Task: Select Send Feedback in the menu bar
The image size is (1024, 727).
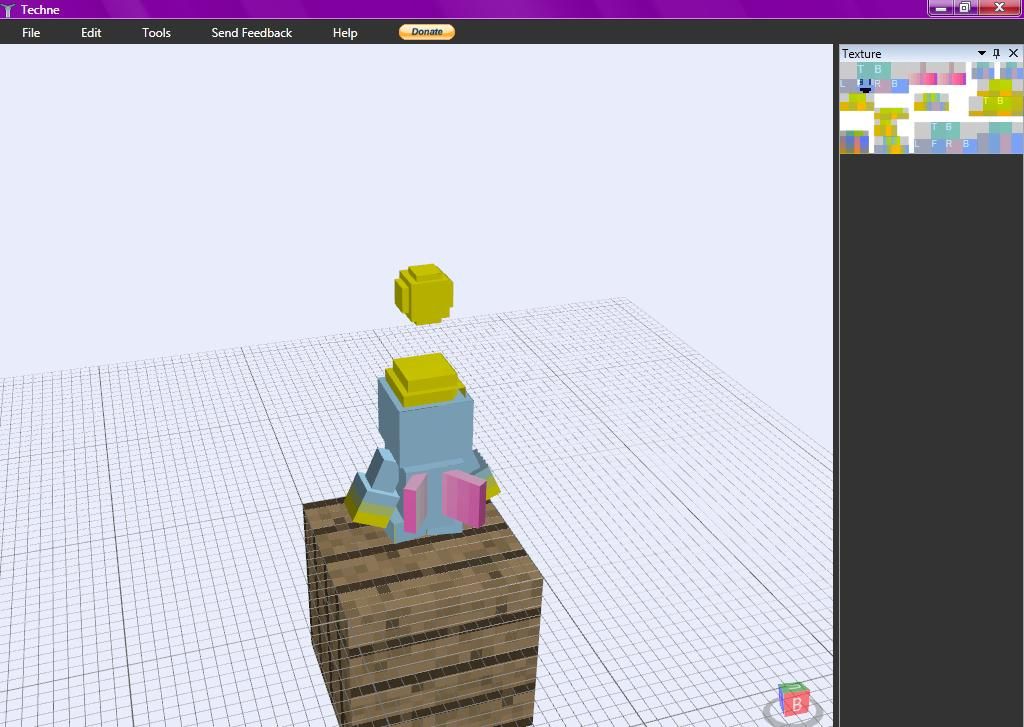Action: (251, 33)
